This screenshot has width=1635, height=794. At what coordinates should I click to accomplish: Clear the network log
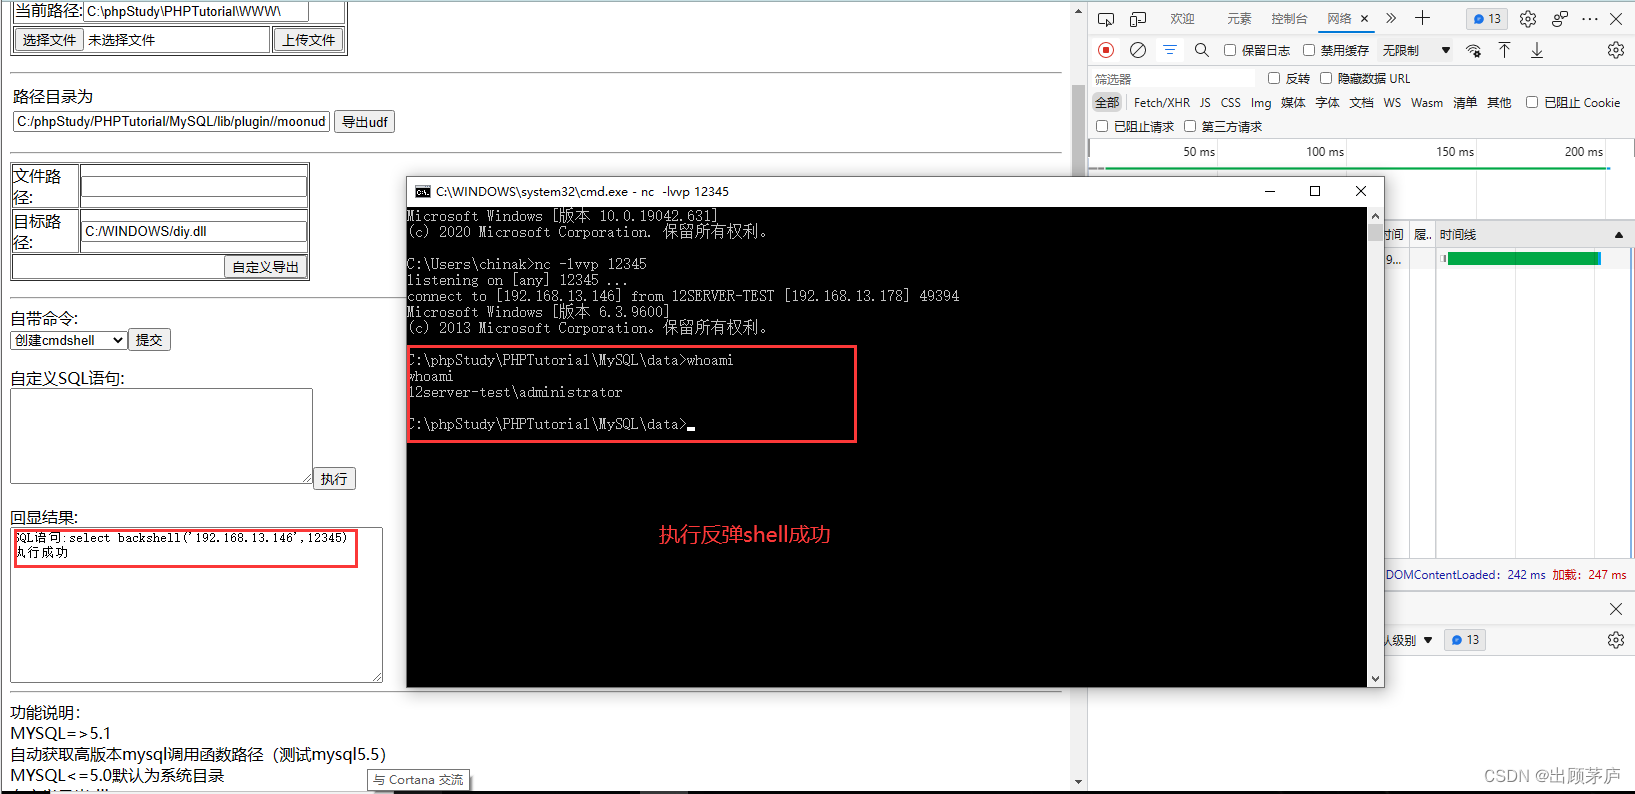1138,50
